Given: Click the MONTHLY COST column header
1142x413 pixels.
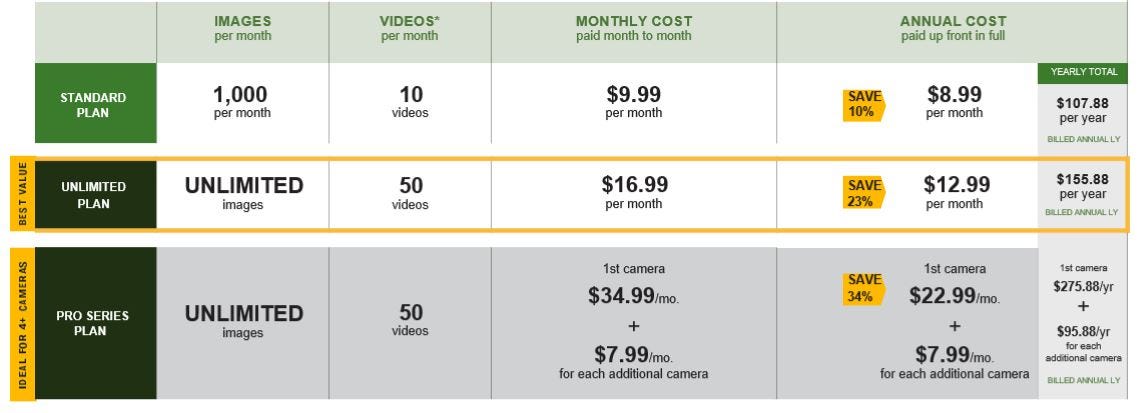Looking at the screenshot, I should point(633,29).
